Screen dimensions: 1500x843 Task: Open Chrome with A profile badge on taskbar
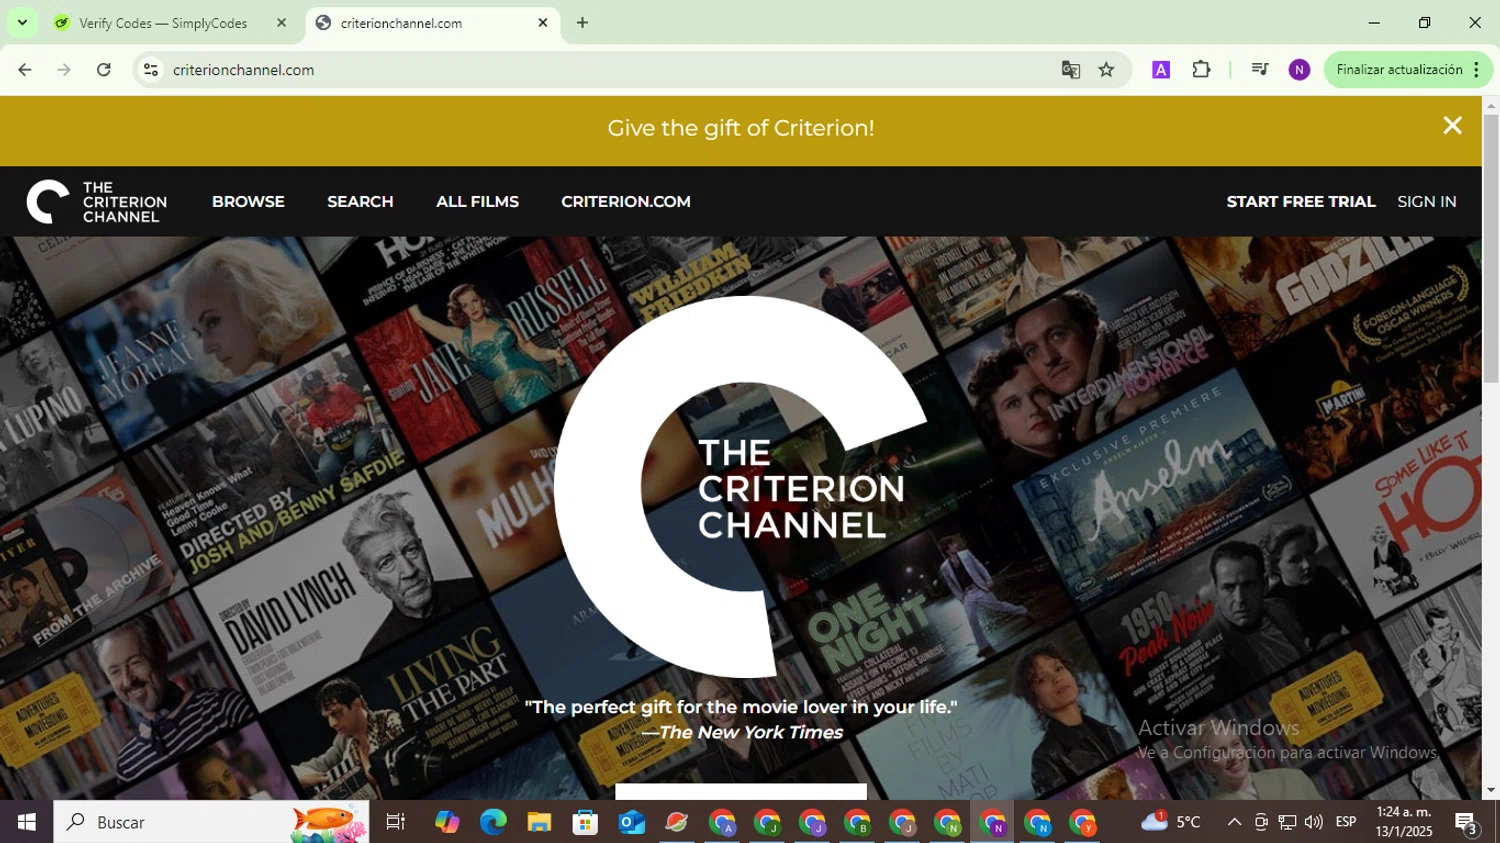click(x=722, y=822)
